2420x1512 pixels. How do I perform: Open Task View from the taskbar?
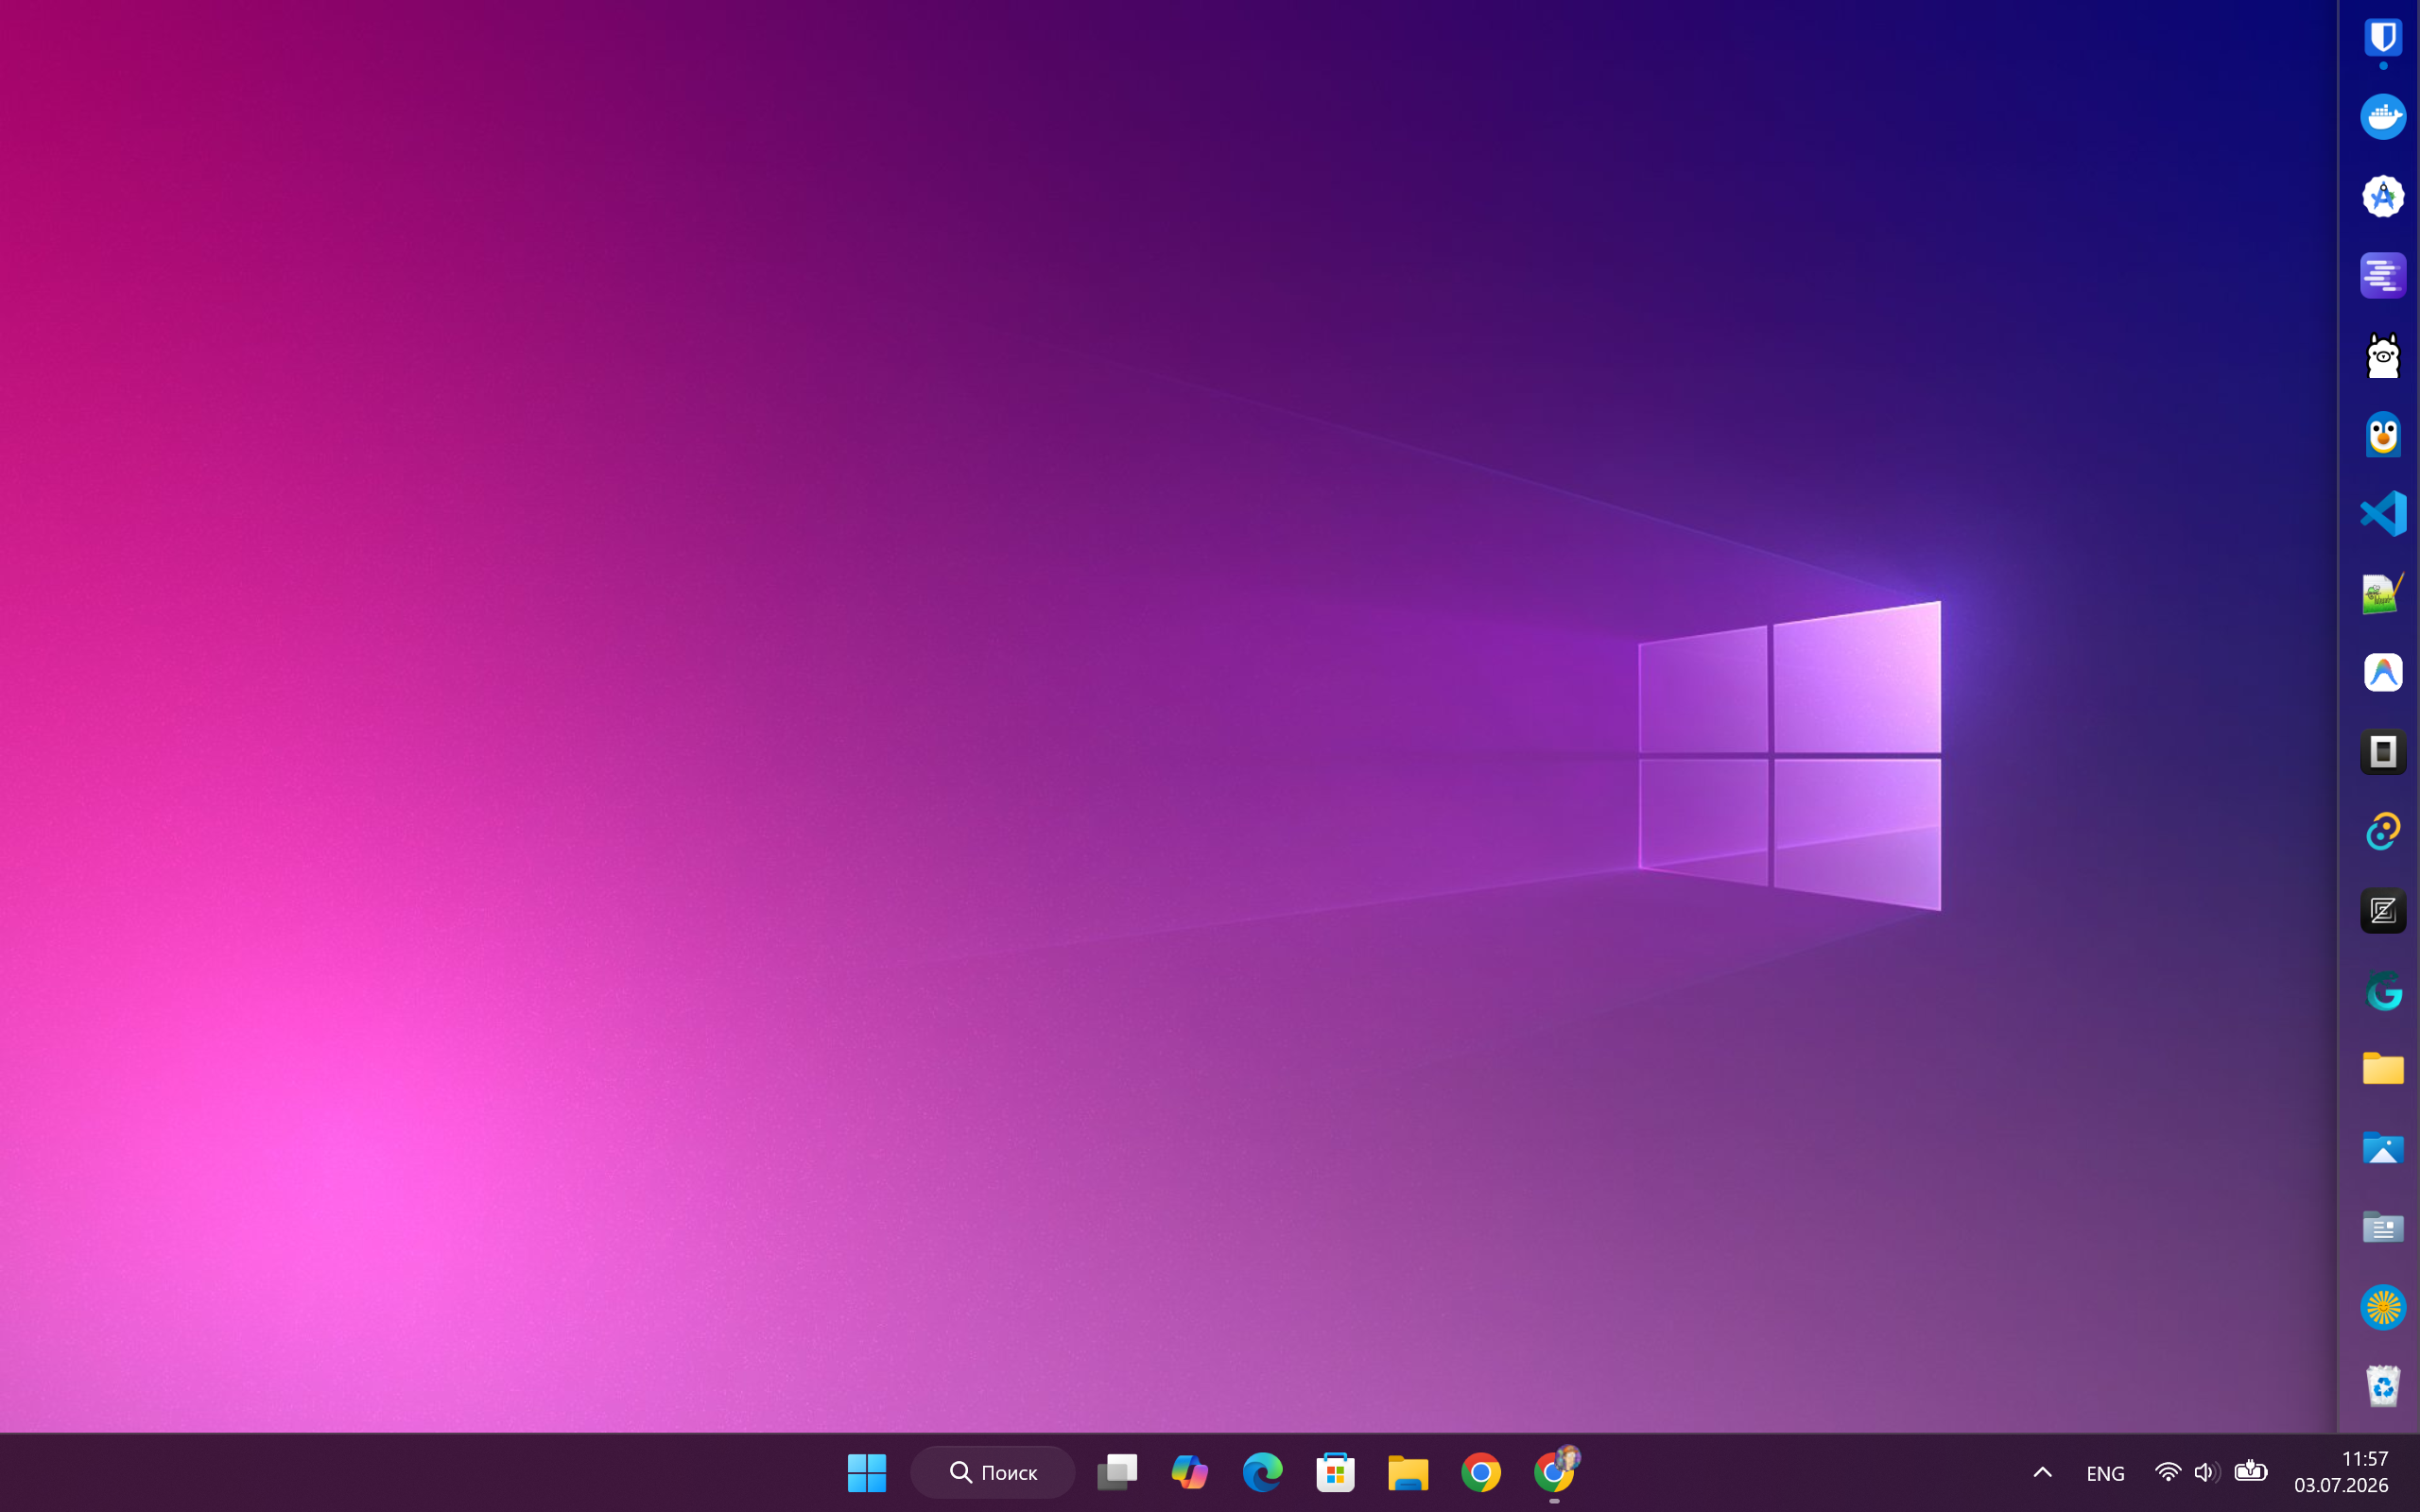[x=1117, y=1472]
